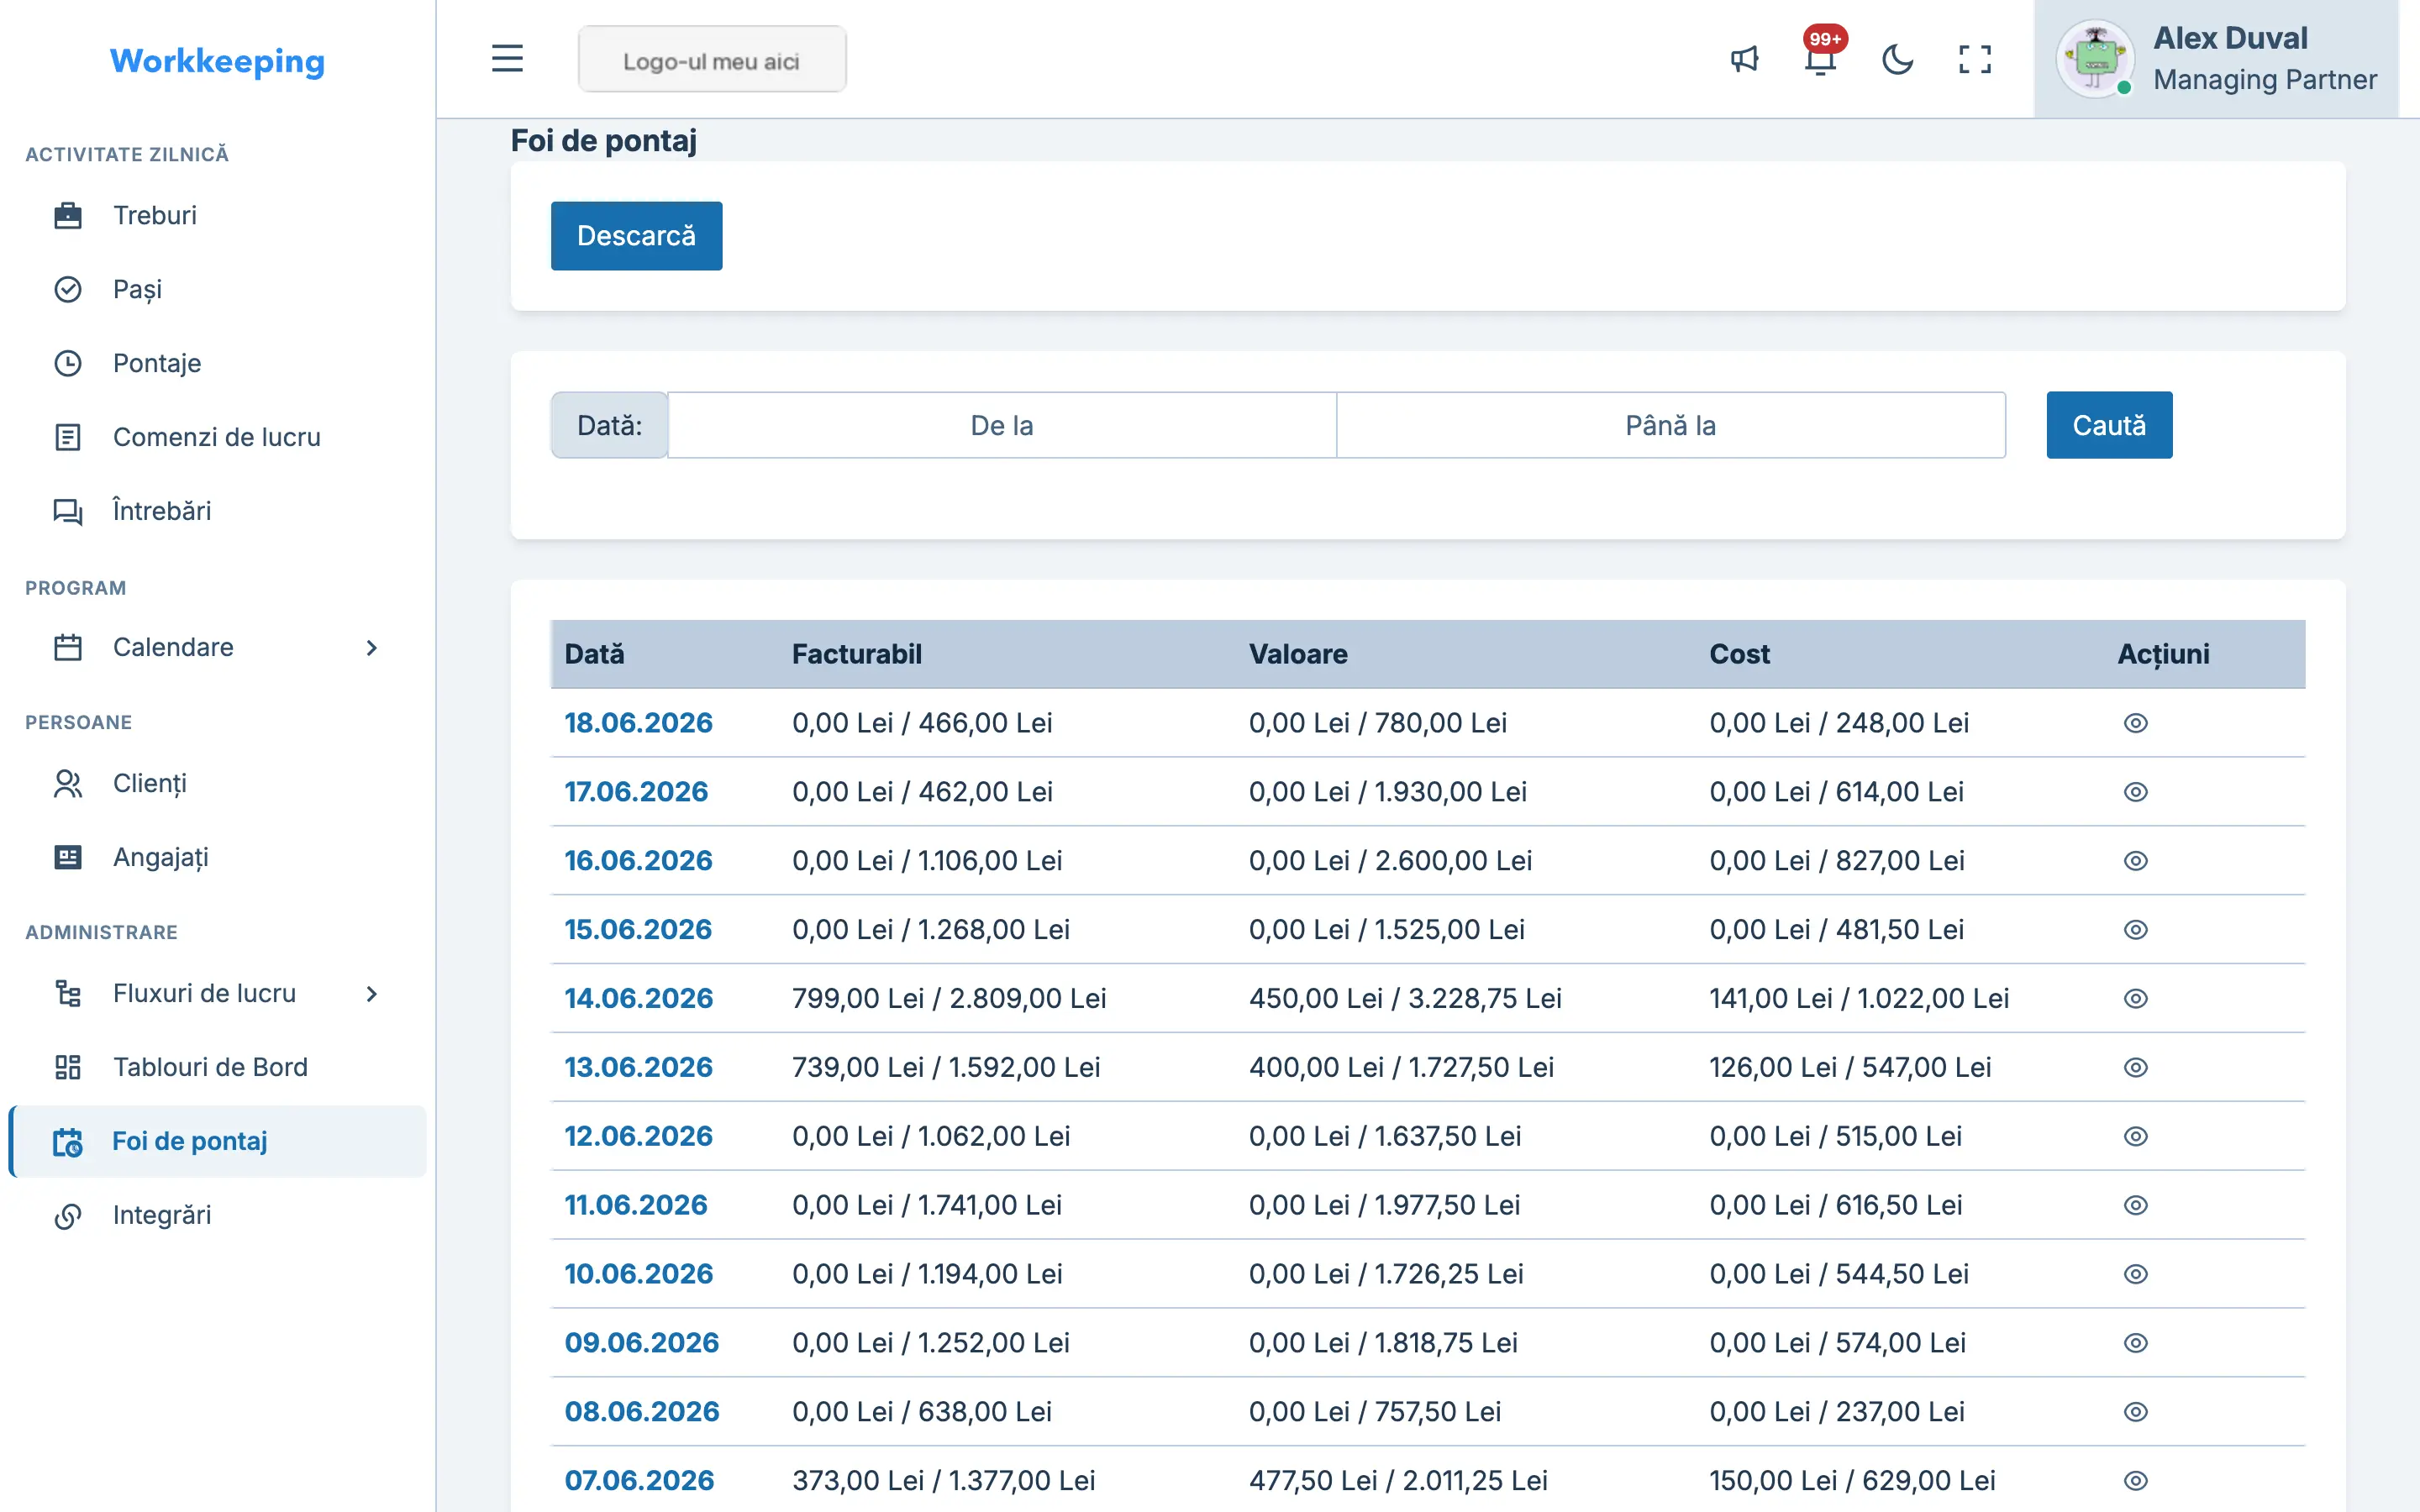Click the Pontaje clock icon
This screenshot has height=1512, width=2420.
[x=68, y=363]
